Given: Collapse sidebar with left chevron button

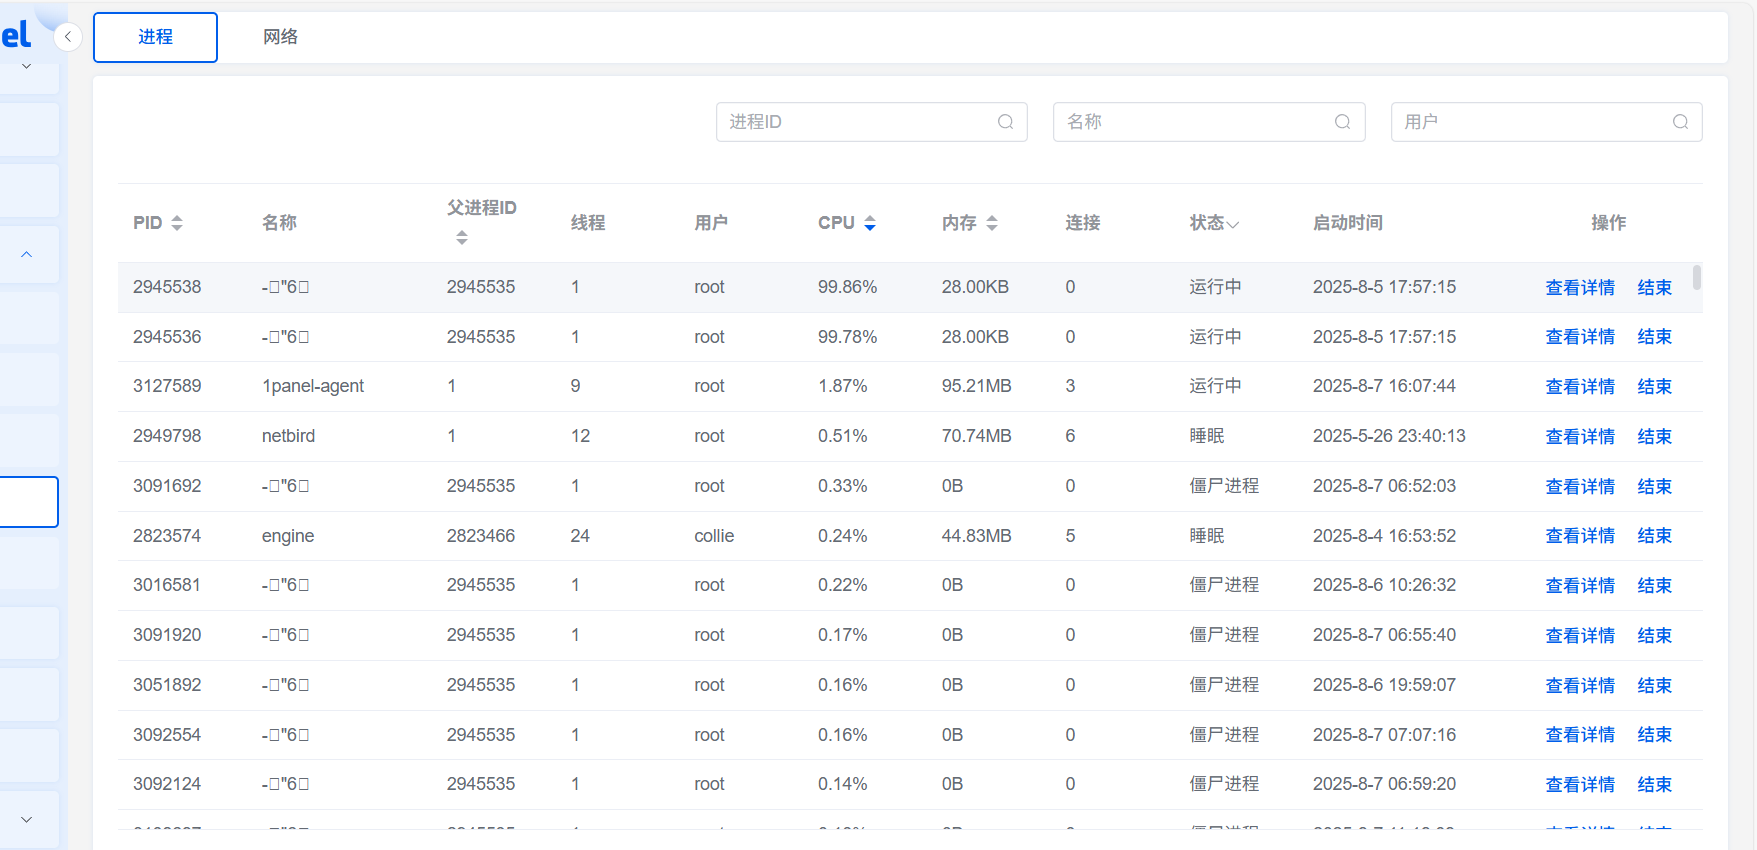Looking at the screenshot, I should [67, 37].
